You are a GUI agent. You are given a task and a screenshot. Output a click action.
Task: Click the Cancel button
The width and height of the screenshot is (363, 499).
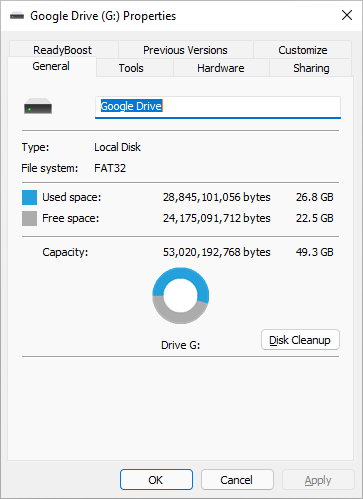pyautogui.click(x=237, y=480)
